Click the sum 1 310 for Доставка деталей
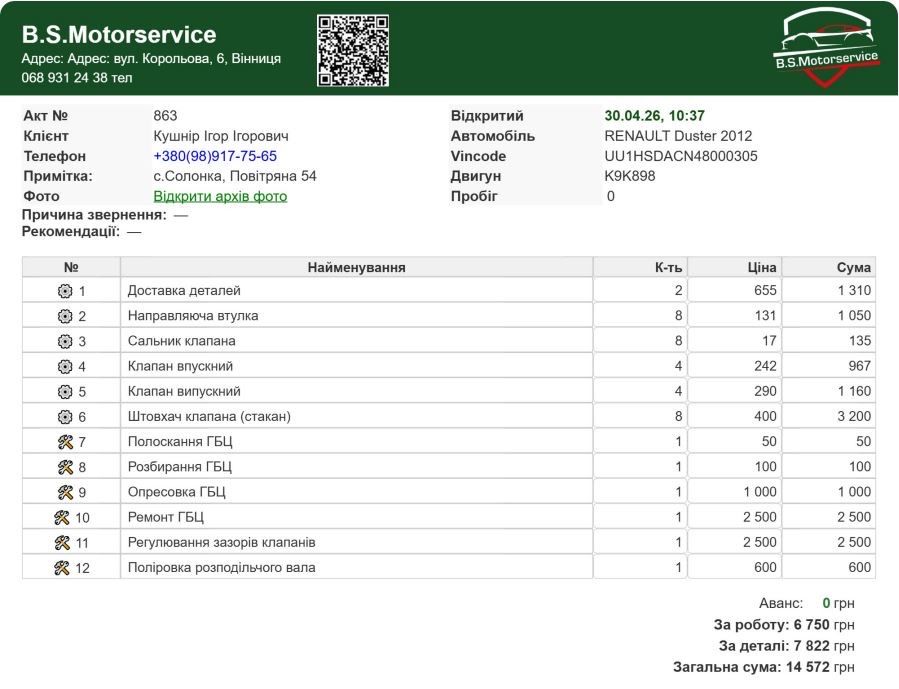This screenshot has height=689, width=899. click(x=854, y=291)
